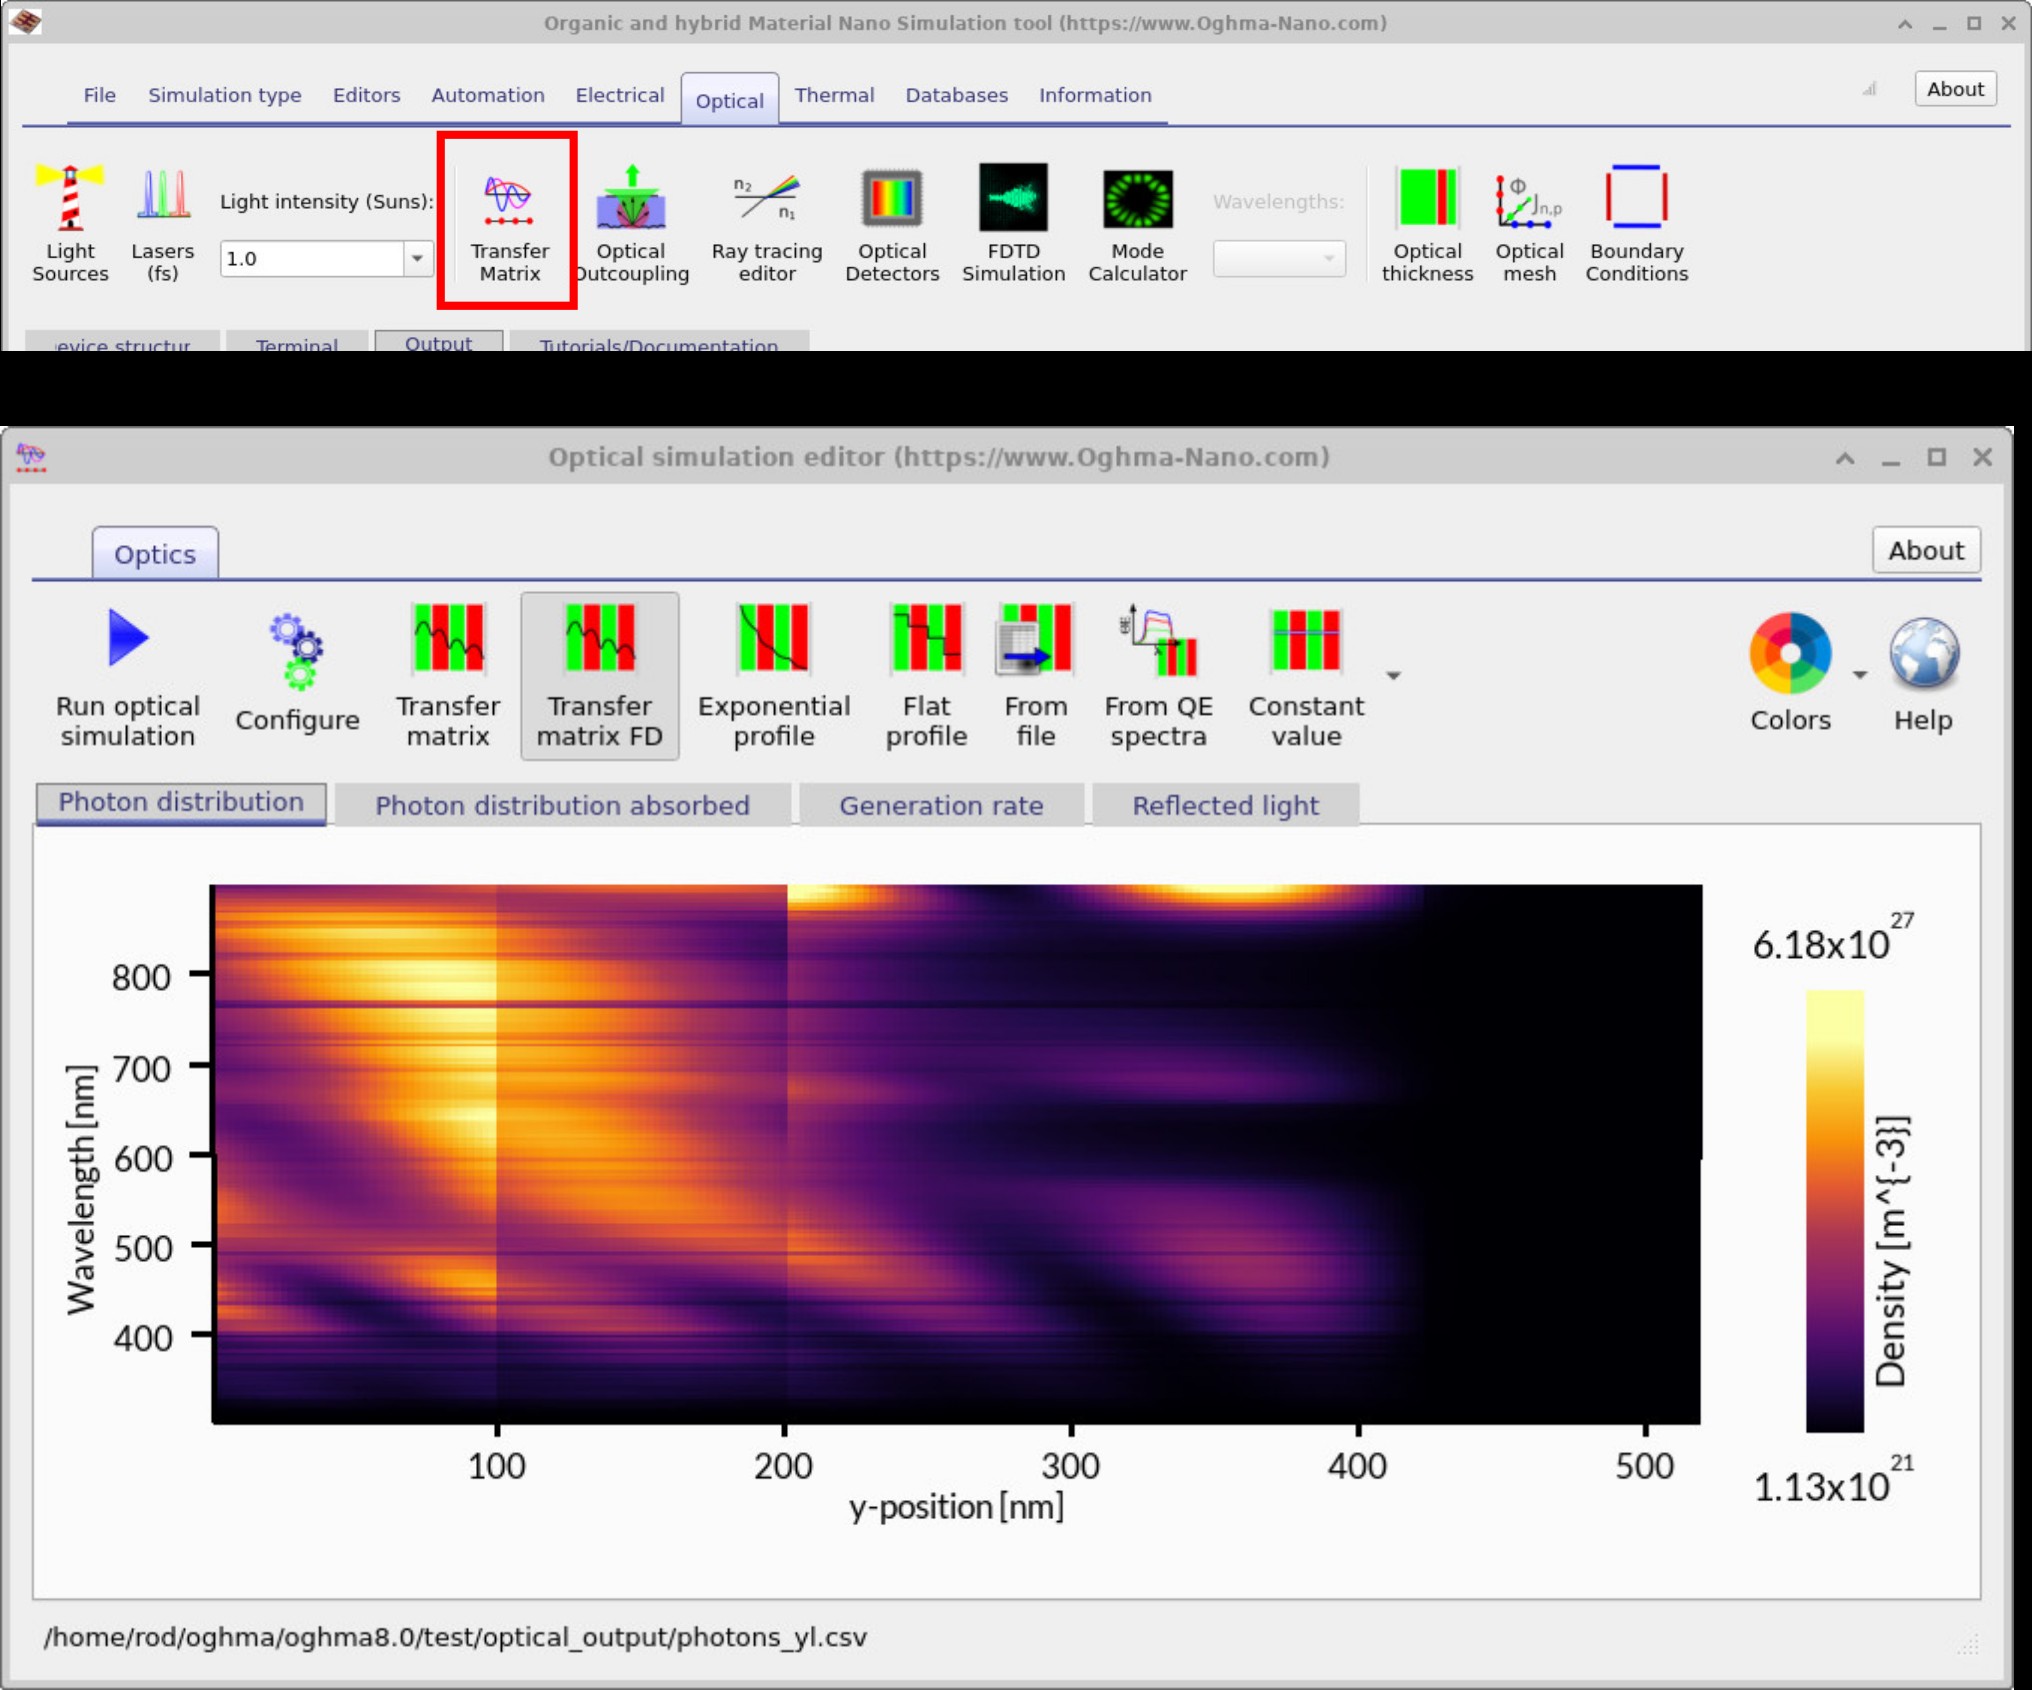This screenshot has width=2032, height=1690.
Task: Expand the optical model toolbar overflow arrow
Action: 1393,676
